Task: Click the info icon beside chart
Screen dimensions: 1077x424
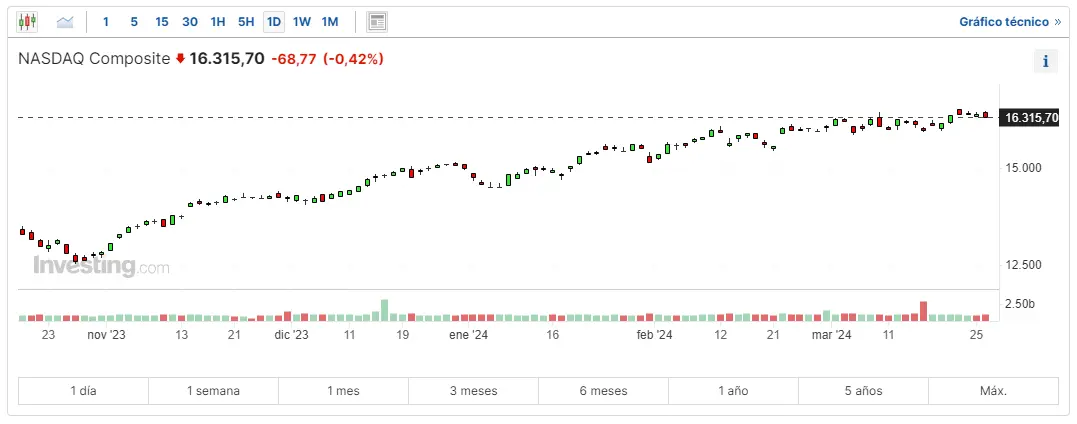Action: point(1045,61)
